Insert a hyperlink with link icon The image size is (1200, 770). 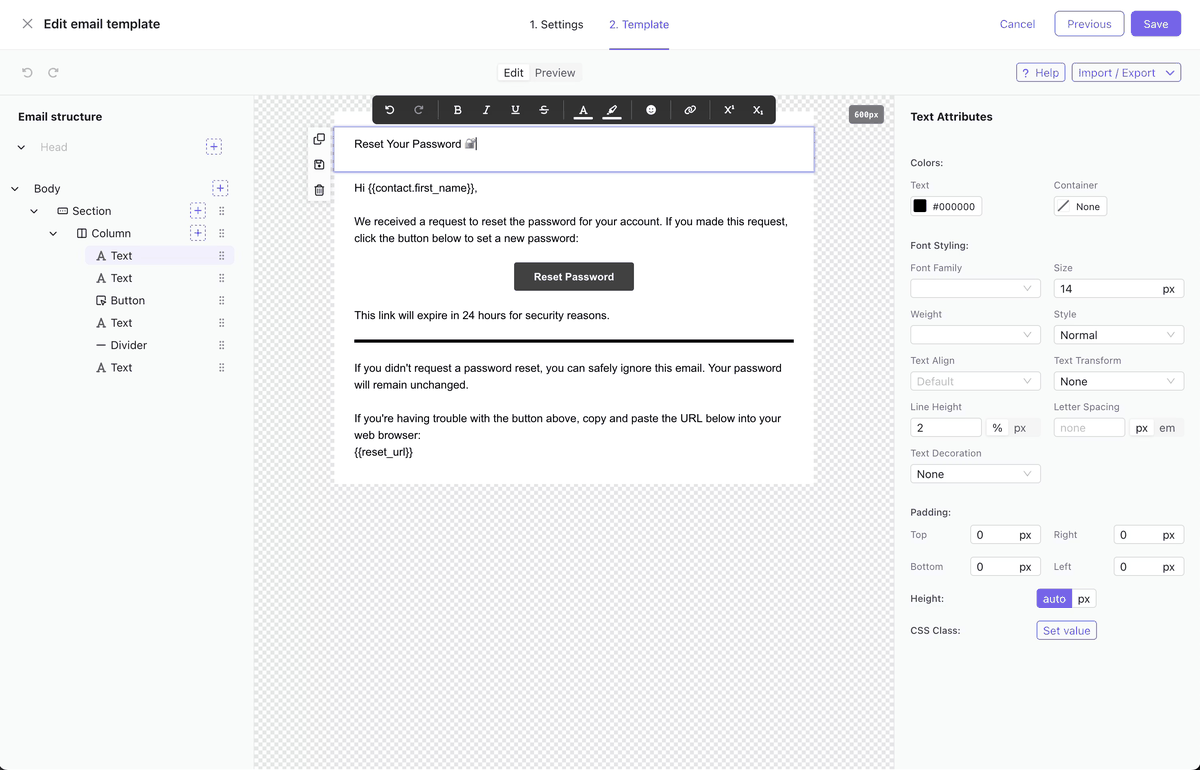(690, 110)
